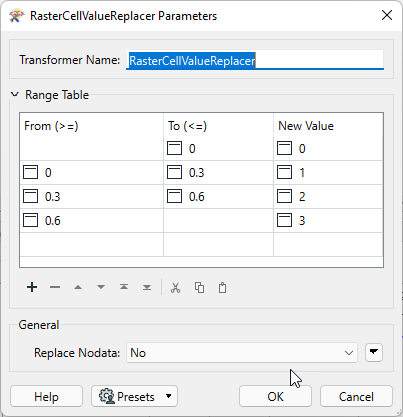
Task: Collapse the Range Table section
Action: click(x=15, y=95)
